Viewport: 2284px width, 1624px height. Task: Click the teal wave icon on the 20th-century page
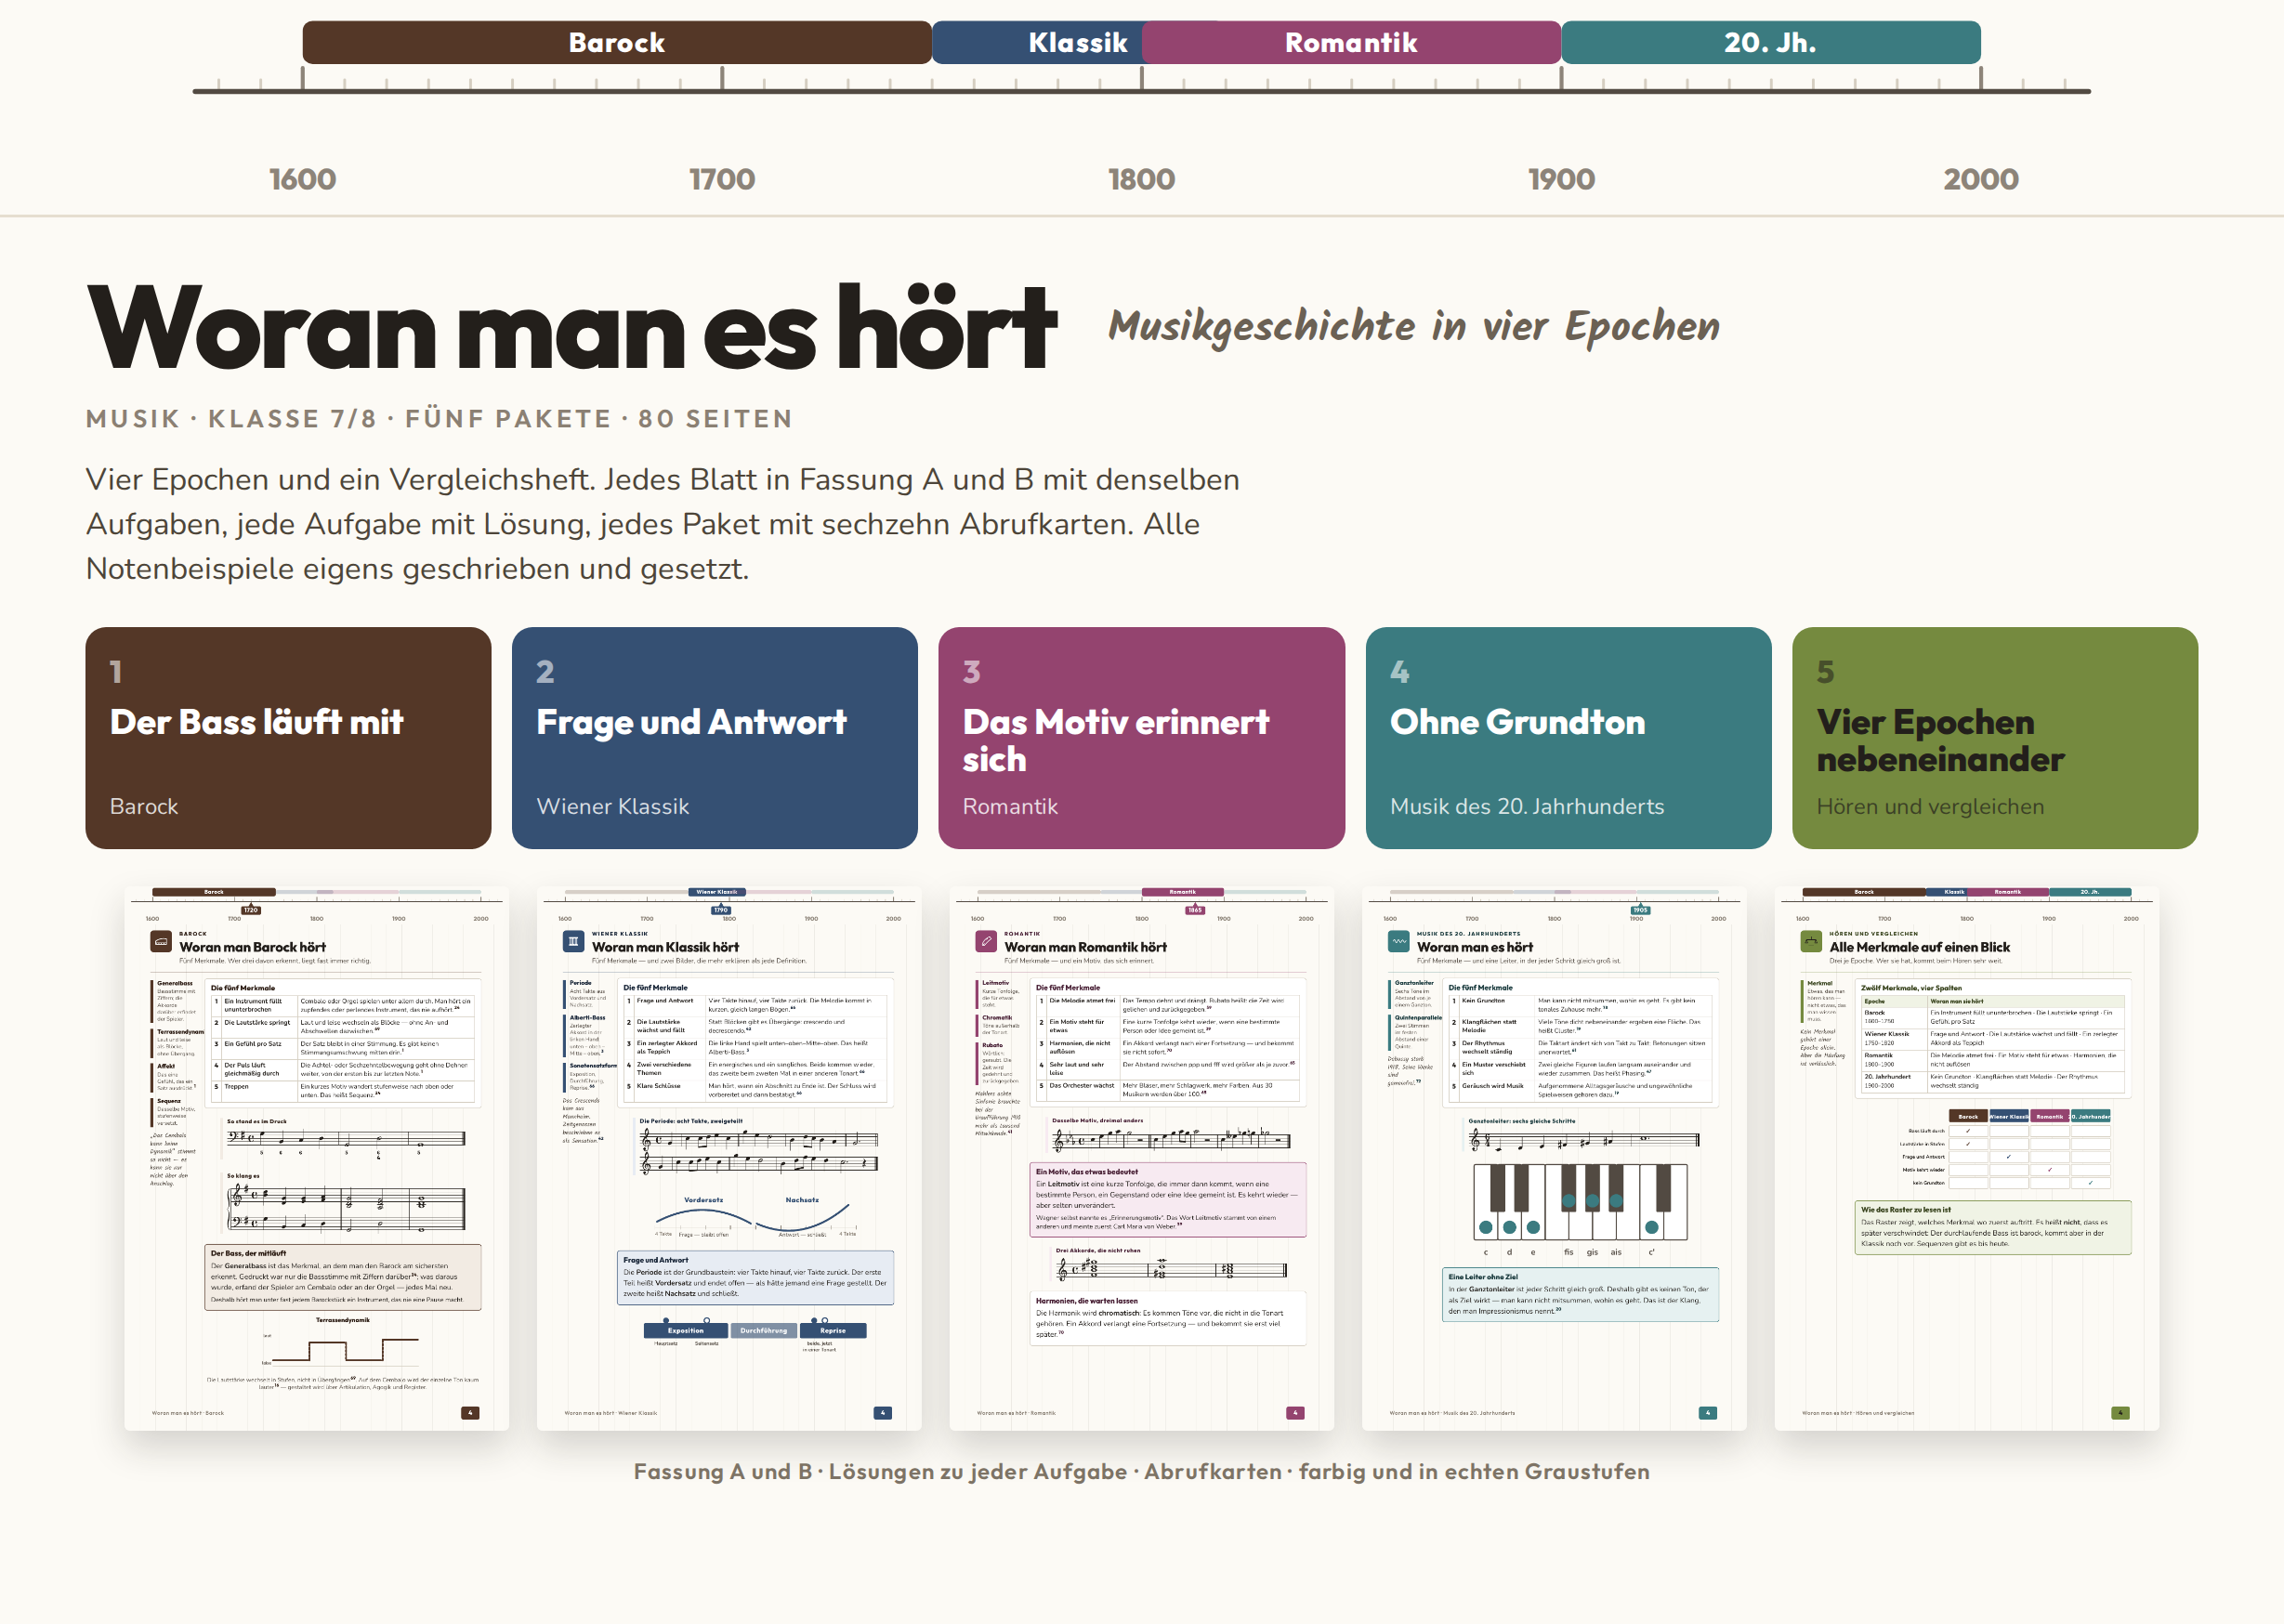pyautogui.click(x=1399, y=942)
